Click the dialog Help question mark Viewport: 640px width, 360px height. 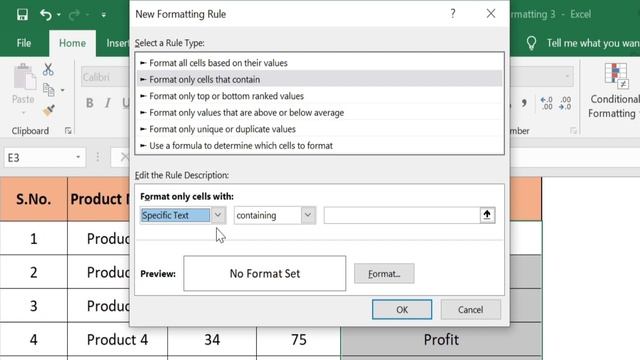point(453,14)
